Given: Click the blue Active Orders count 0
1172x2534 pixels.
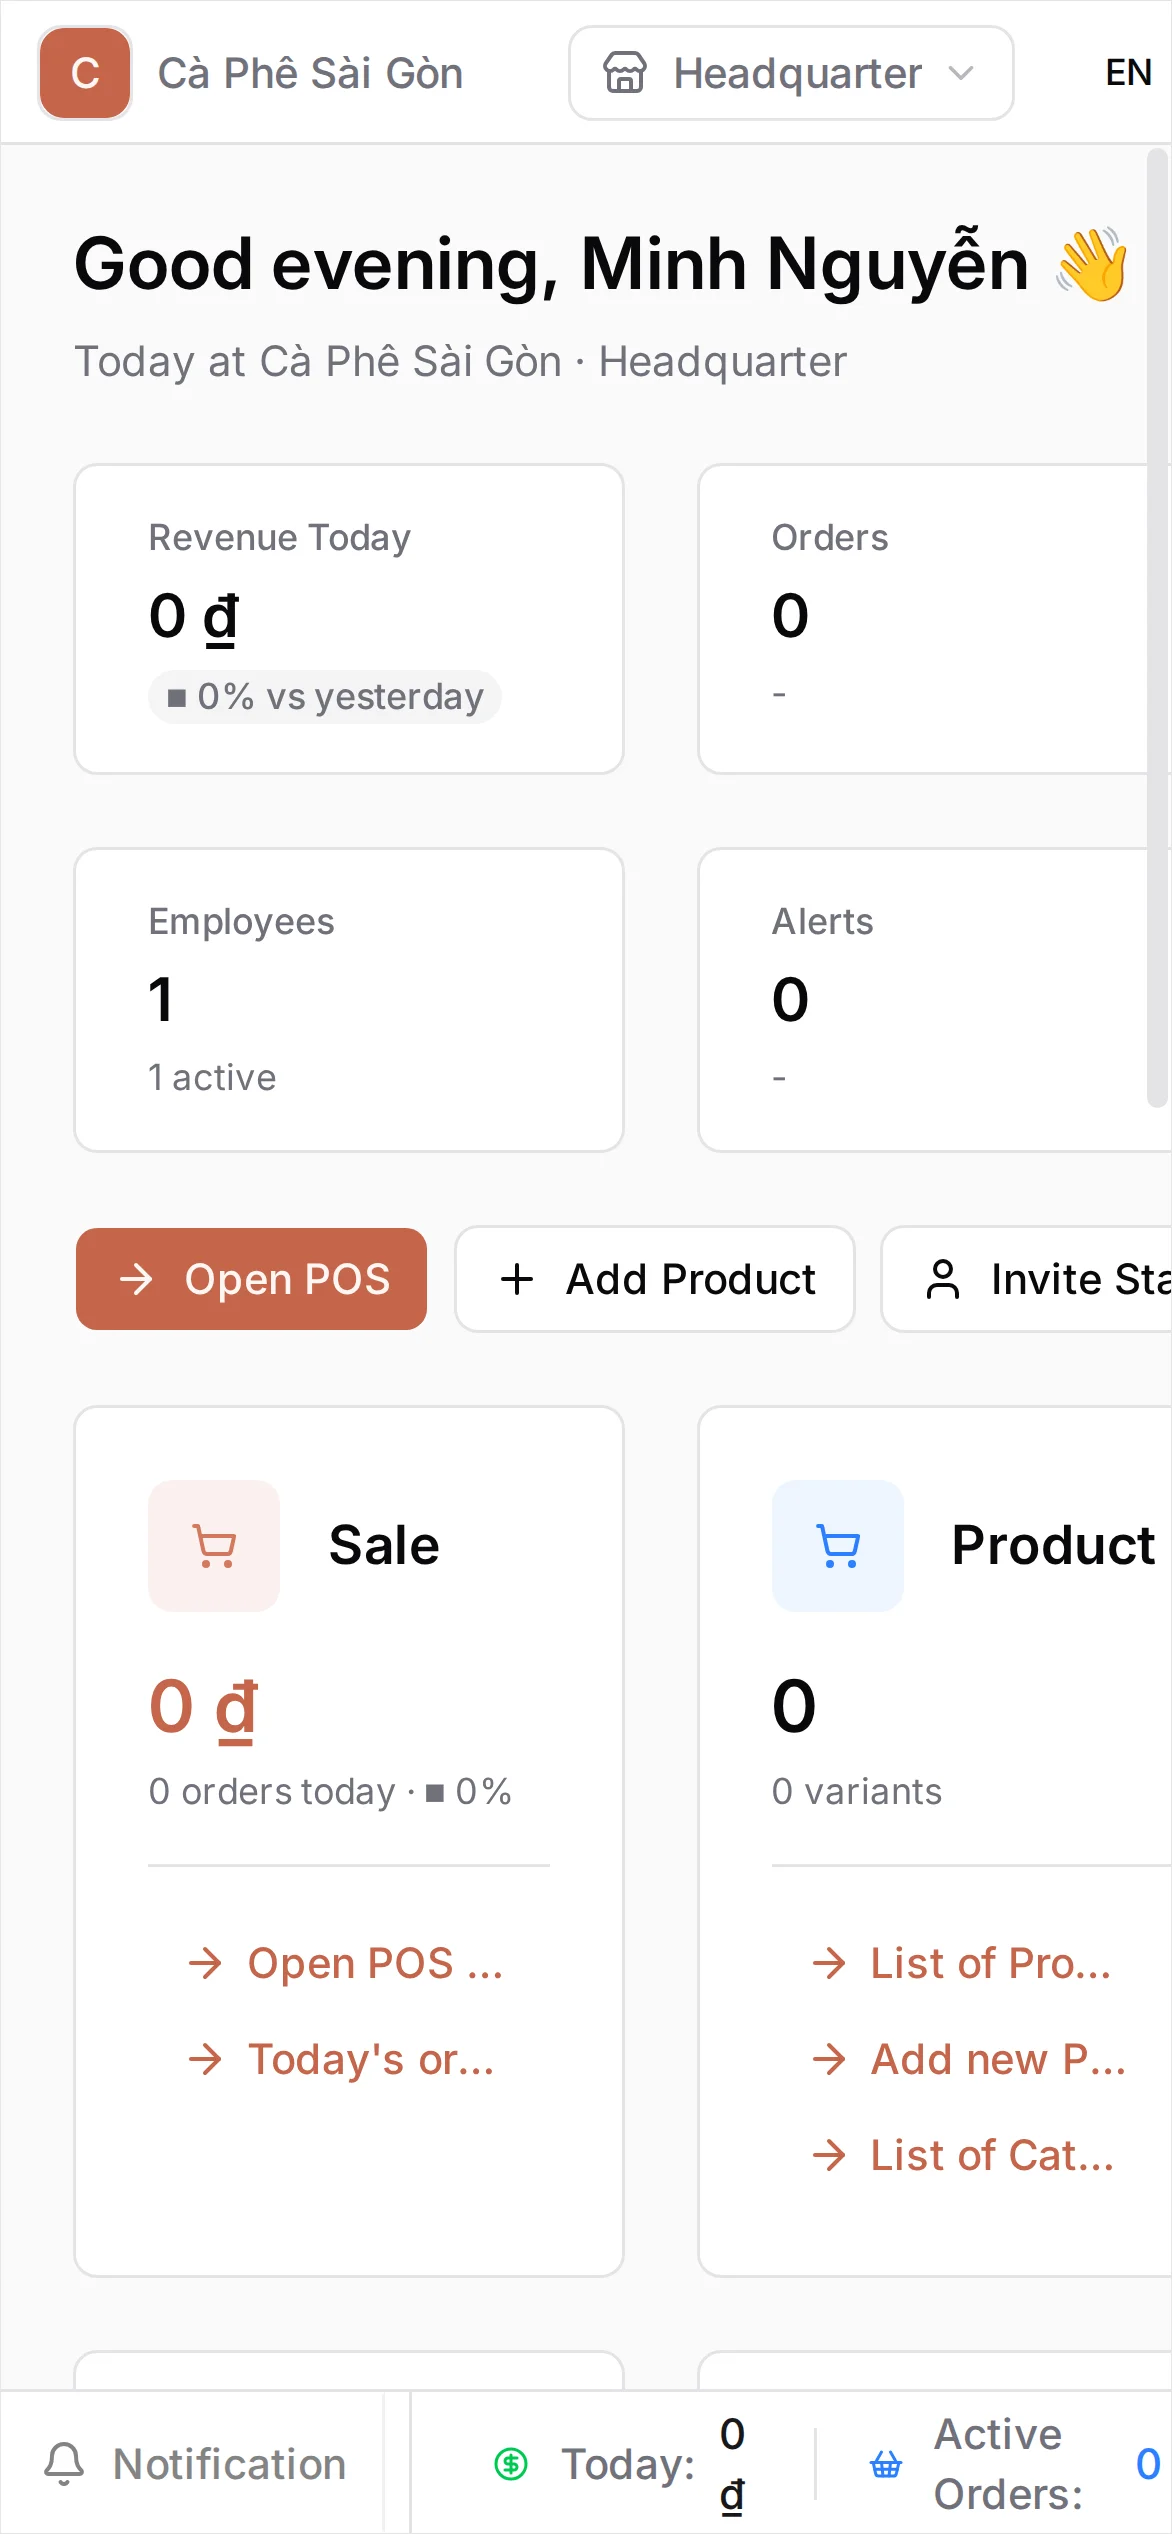Looking at the screenshot, I should [1148, 2464].
